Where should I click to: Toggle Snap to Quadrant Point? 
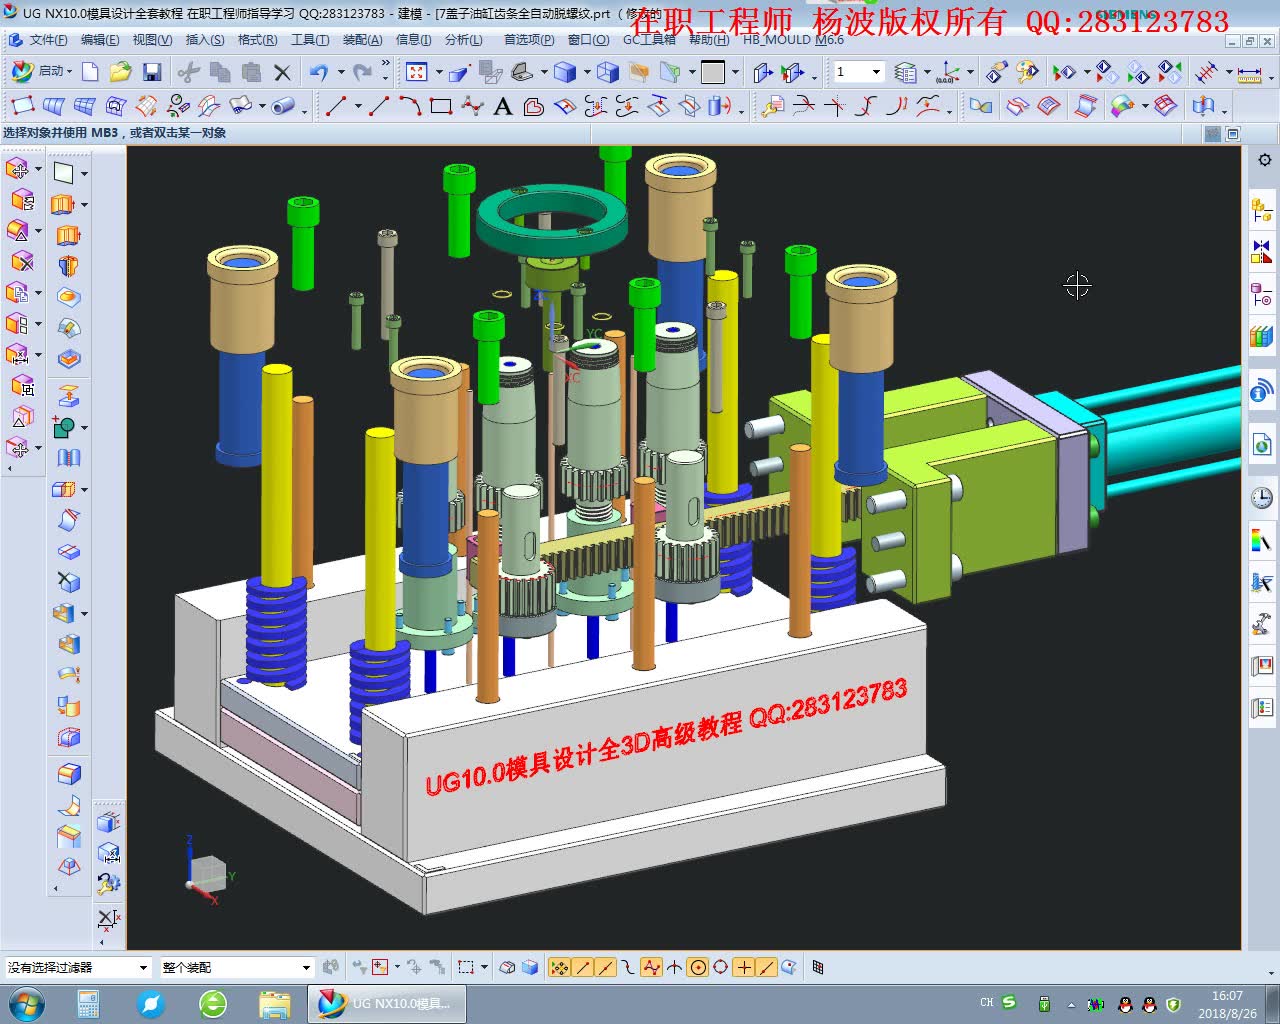coord(720,967)
